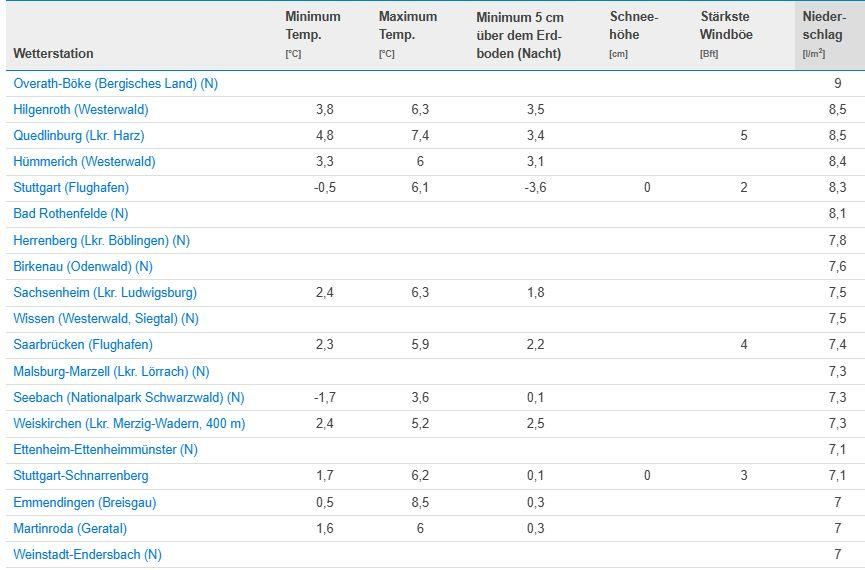Click Stuttgart-Schnarrenberg station link

coord(81,476)
